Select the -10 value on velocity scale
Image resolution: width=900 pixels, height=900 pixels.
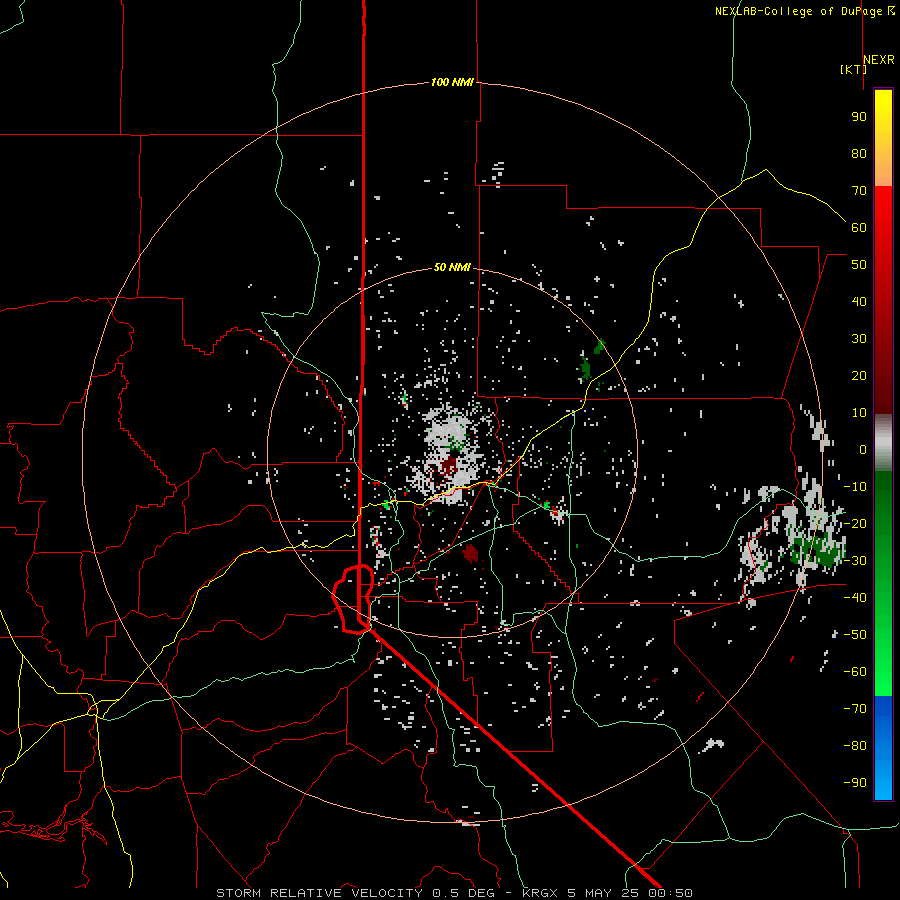[x=855, y=487]
